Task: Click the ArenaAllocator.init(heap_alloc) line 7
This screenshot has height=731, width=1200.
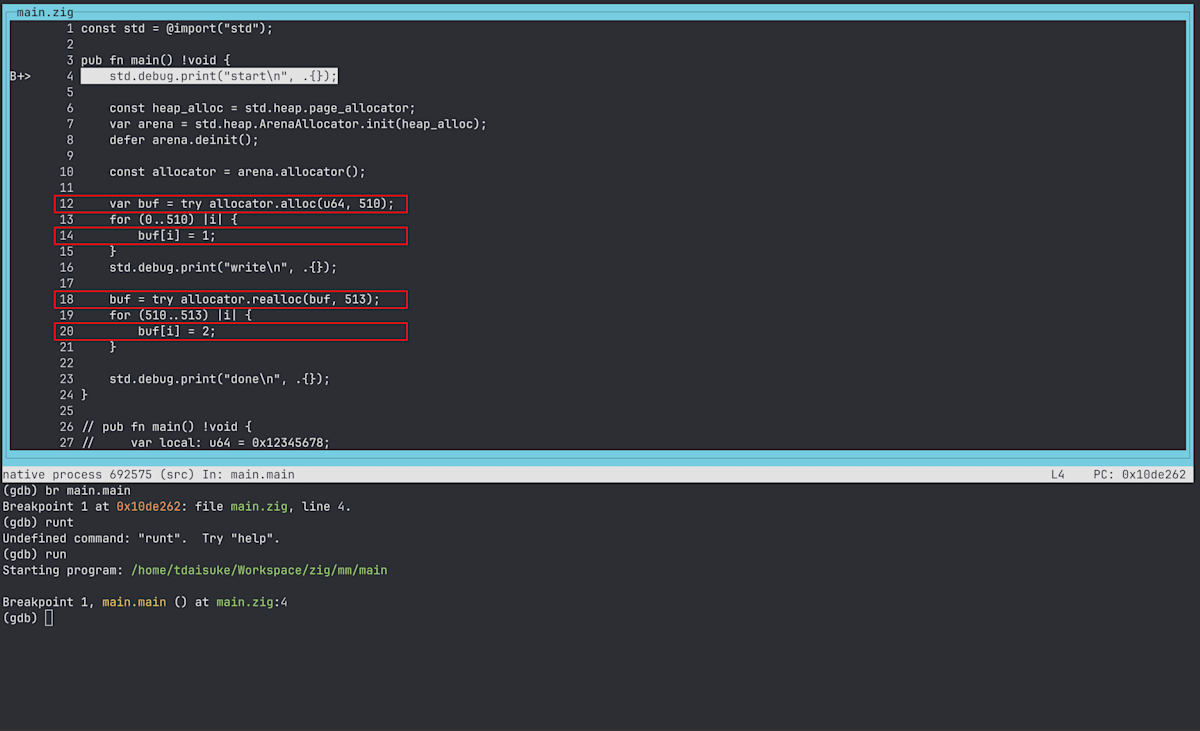Action: click(x=298, y=124)
